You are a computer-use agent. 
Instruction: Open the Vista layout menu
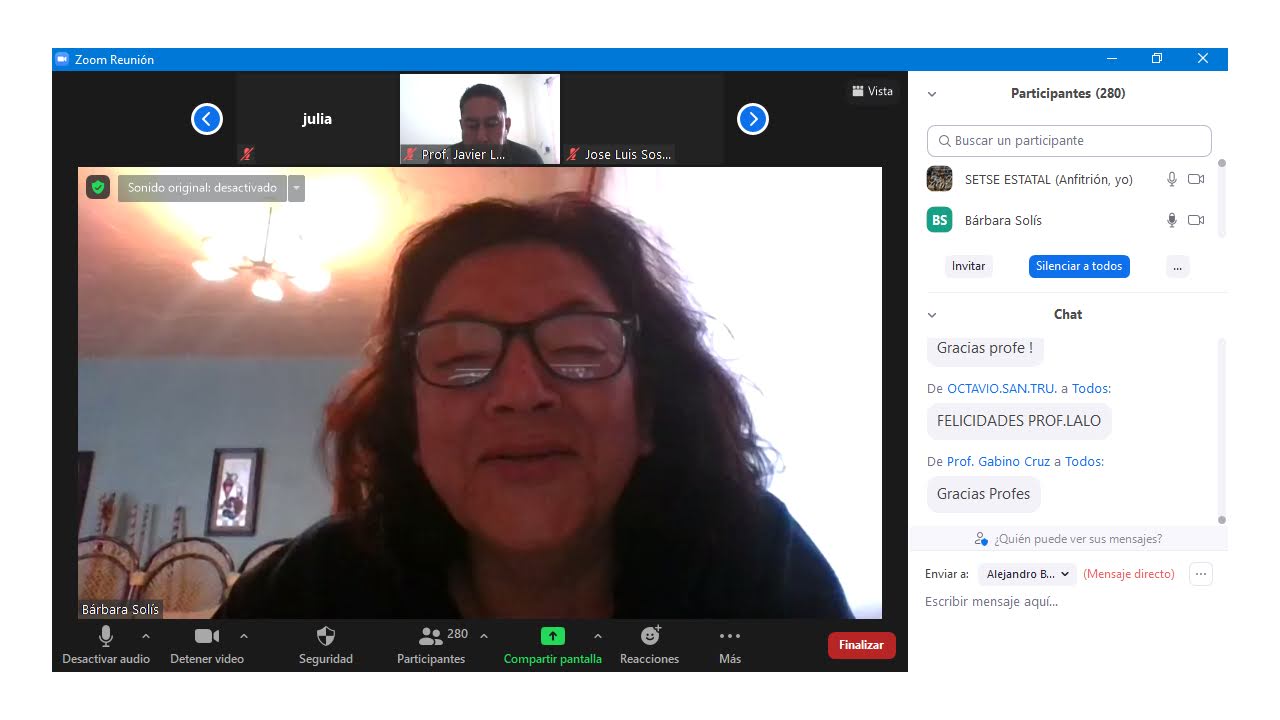coord(873,91)
